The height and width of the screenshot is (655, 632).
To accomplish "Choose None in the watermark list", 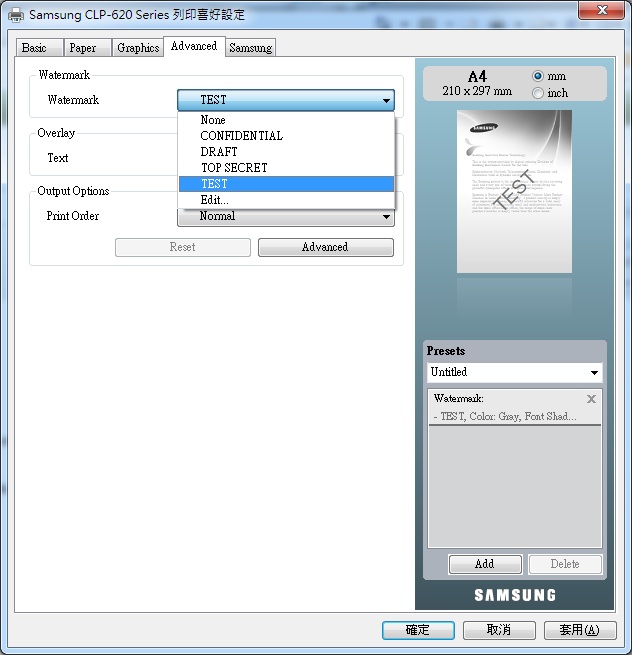I will click(286, 120).
